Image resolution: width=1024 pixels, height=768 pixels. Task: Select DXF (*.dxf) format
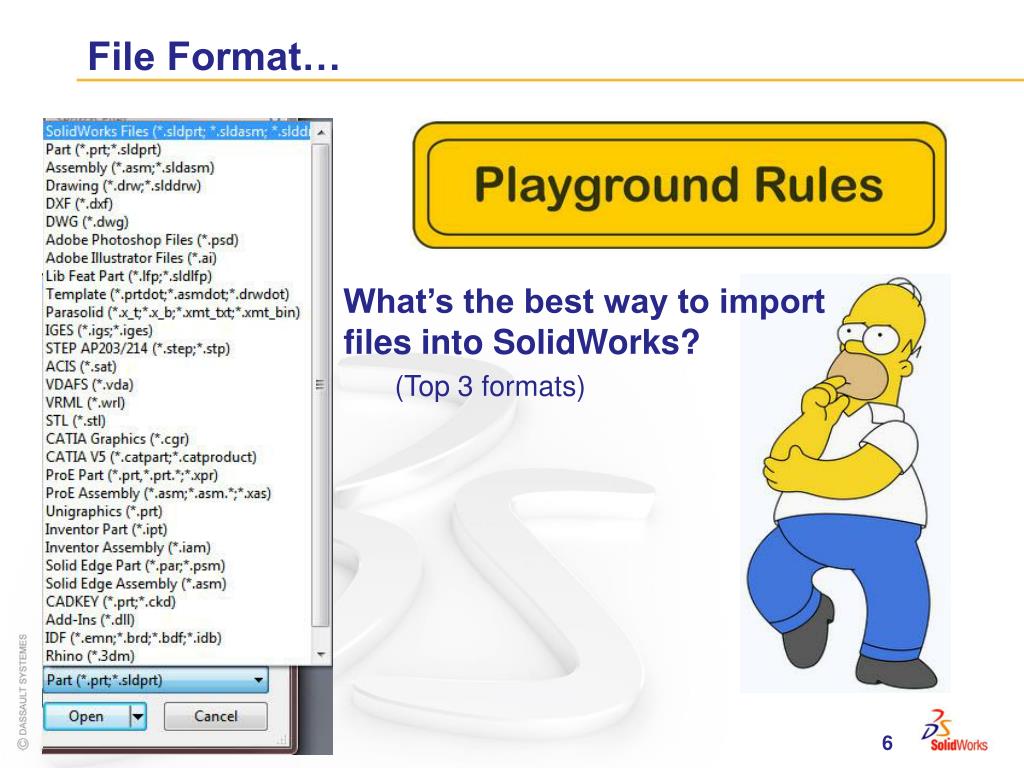pos(178,204)
